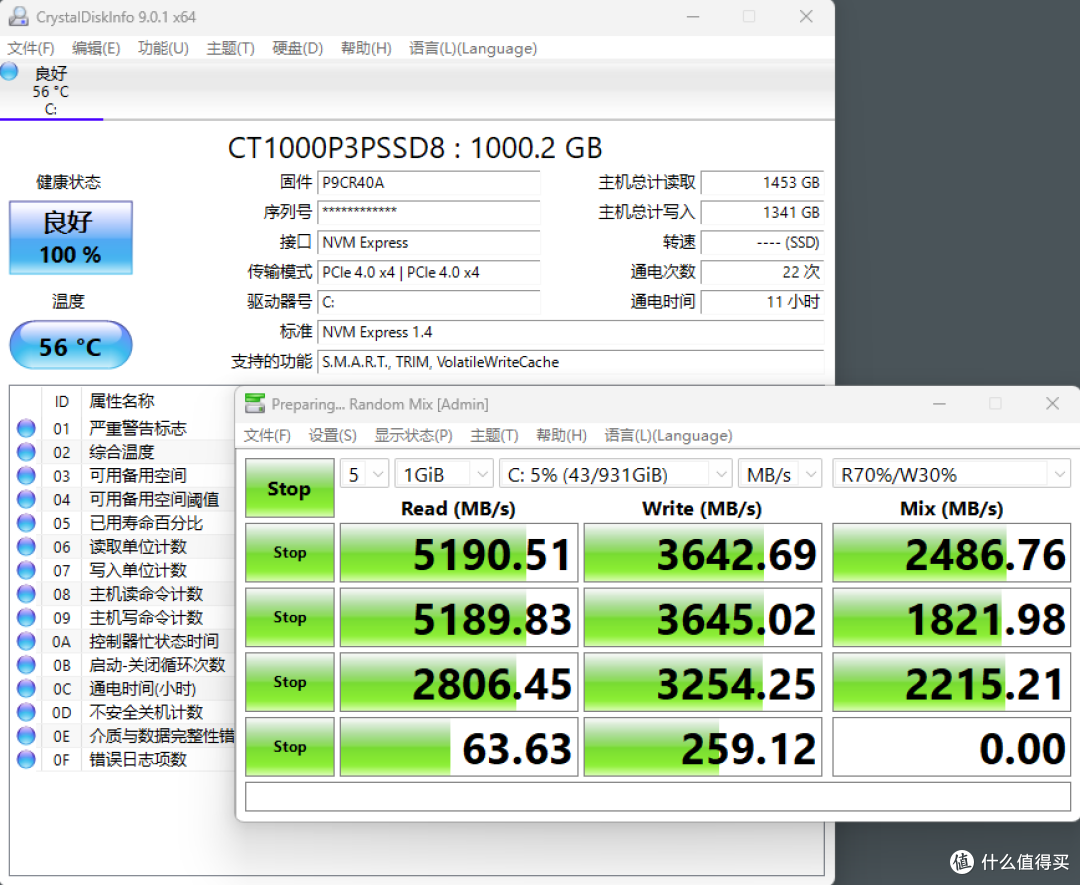Click the mix result 2486.76
This screenshot has height=885, width=1080.
(x=951, y=553)
